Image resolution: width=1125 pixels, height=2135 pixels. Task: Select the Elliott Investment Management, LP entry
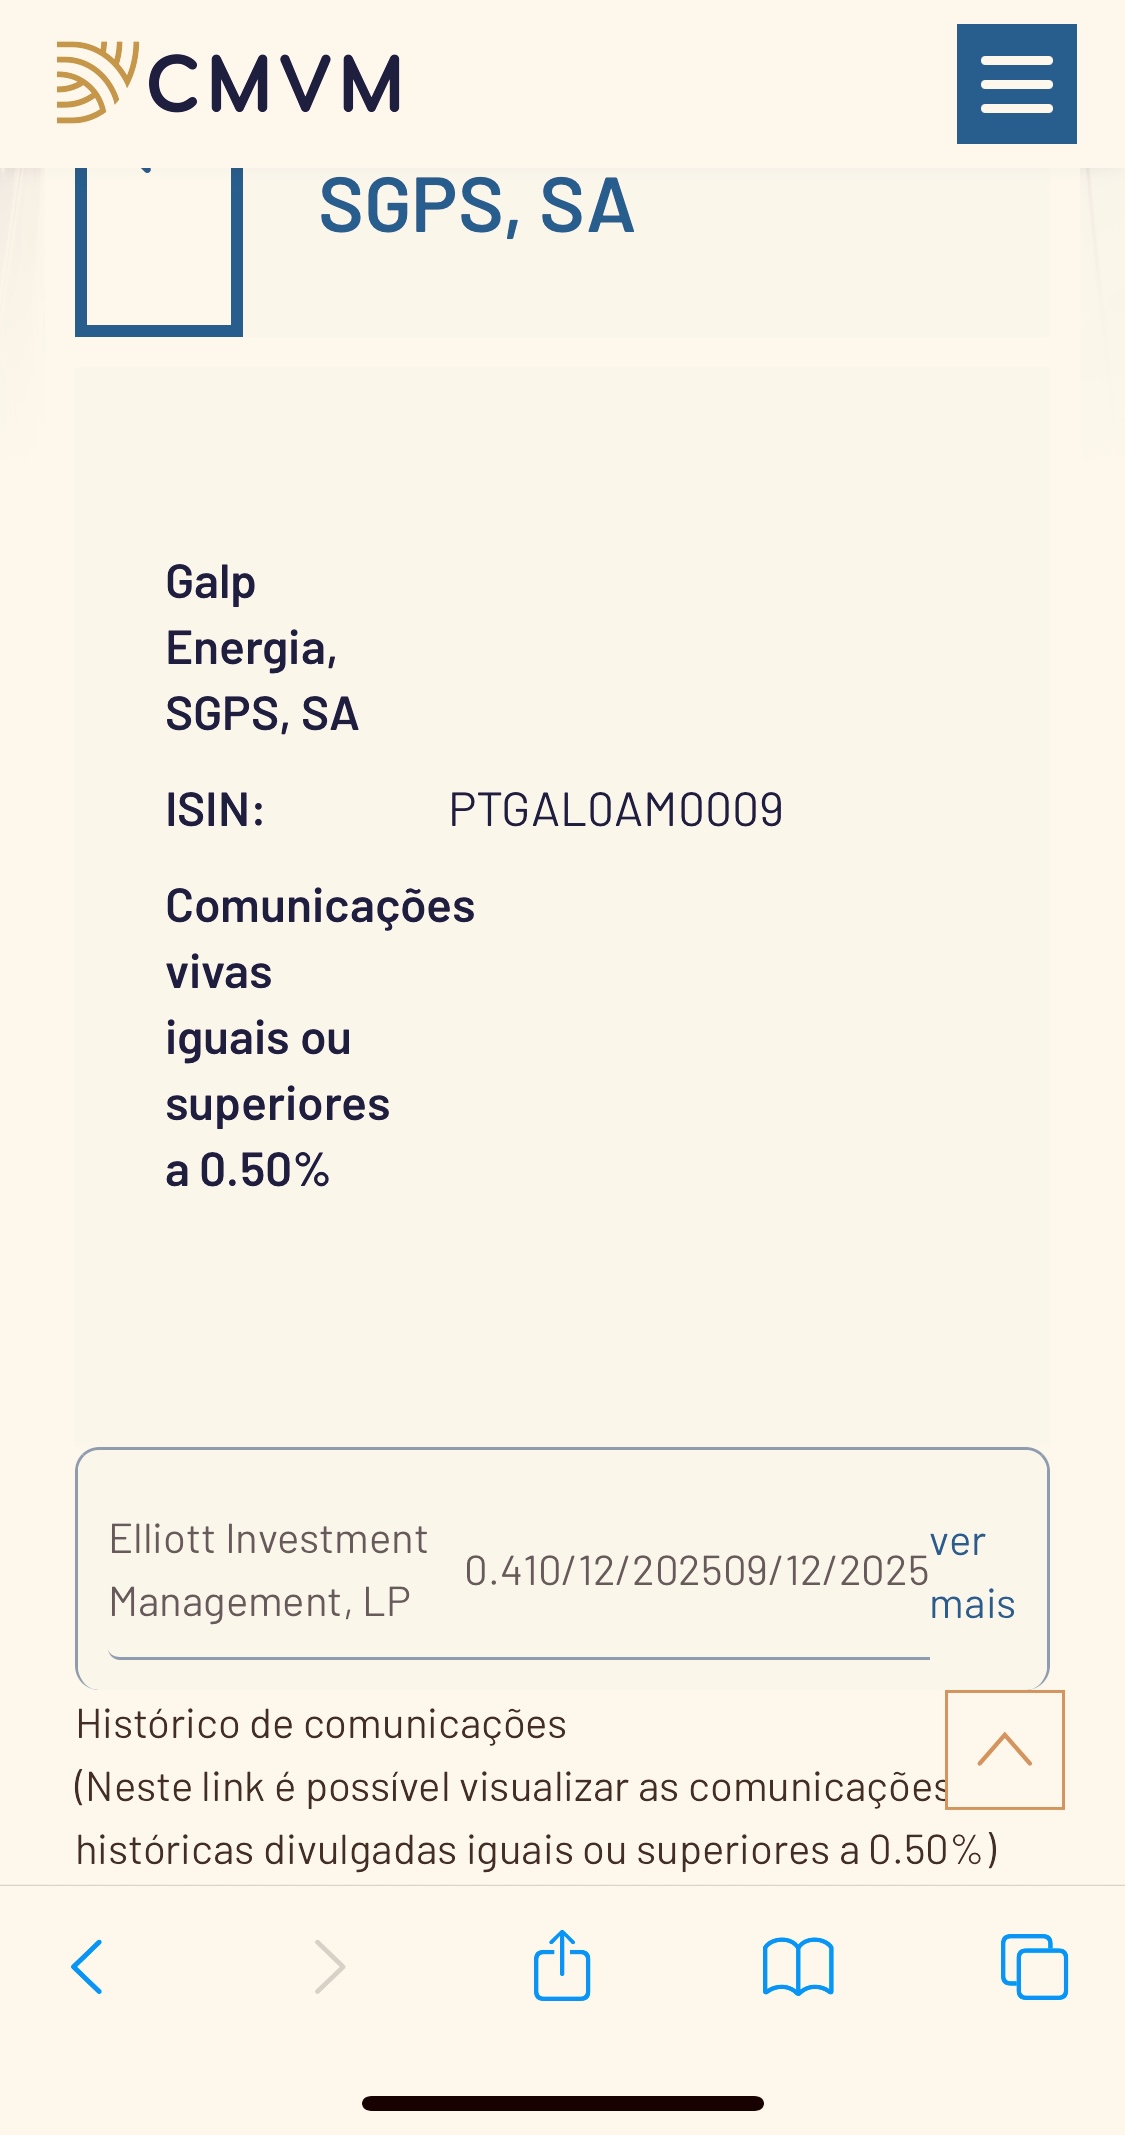[268, 1570]
